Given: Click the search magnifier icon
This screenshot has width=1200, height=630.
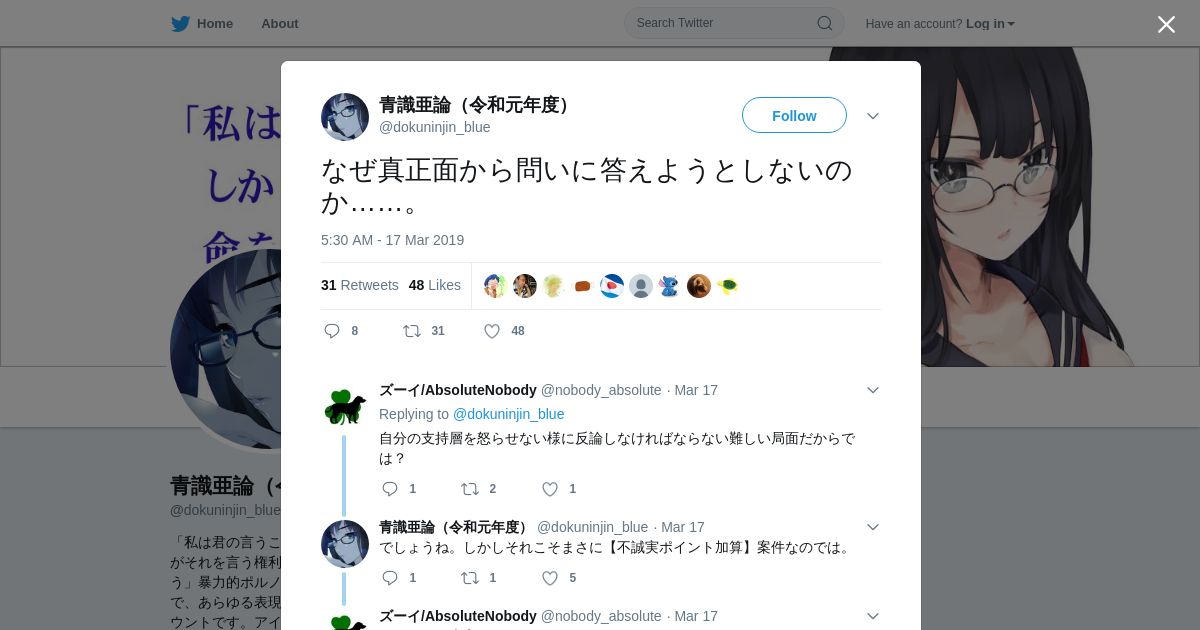Looking at the screenshot, I should (825, 23).
